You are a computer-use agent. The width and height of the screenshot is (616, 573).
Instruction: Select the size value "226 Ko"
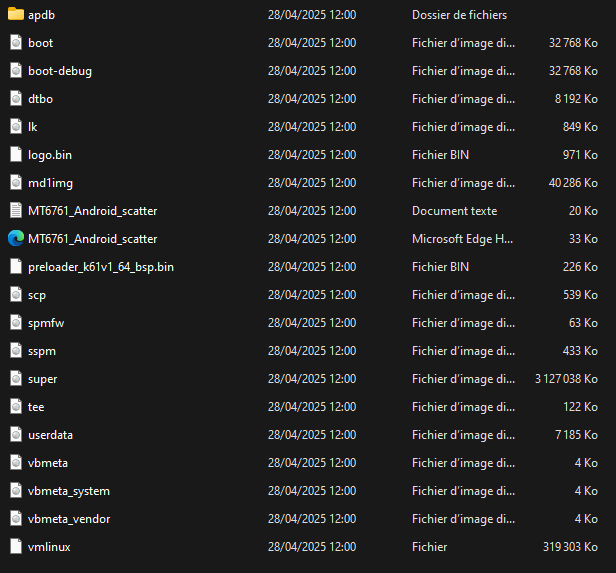point(580,267)
